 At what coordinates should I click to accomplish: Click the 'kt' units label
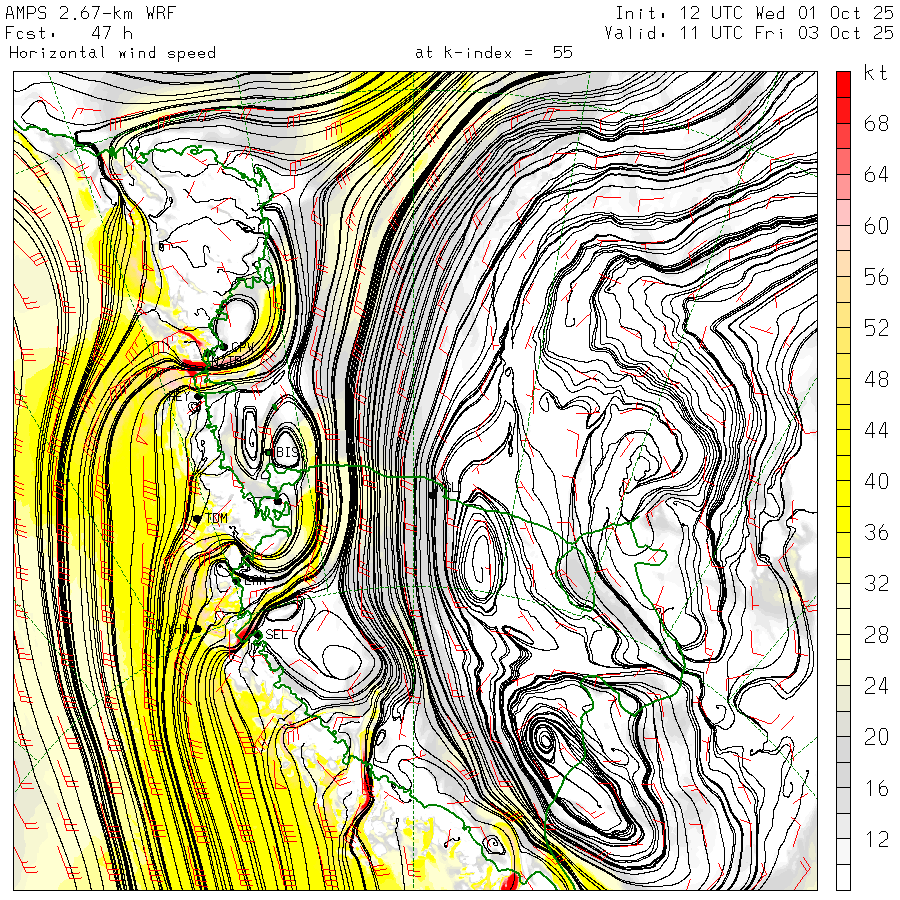(876, 73)
